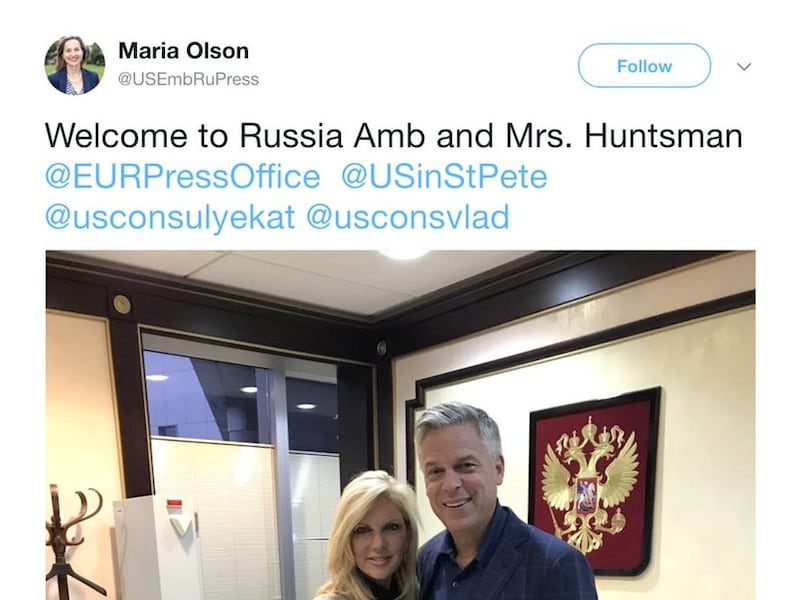The width and height of the screenshot is (800, 600).
Task: Open the @usconsulyekat mention
Action: point(170,217)
